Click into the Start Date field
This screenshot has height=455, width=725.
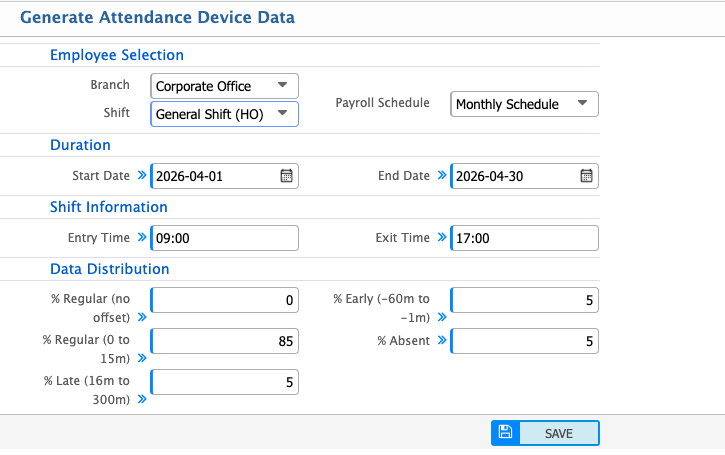pos(213,176)
